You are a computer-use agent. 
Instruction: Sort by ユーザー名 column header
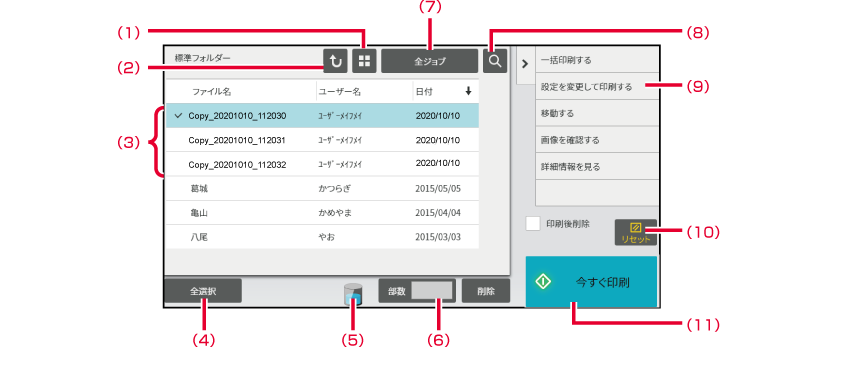339,92
